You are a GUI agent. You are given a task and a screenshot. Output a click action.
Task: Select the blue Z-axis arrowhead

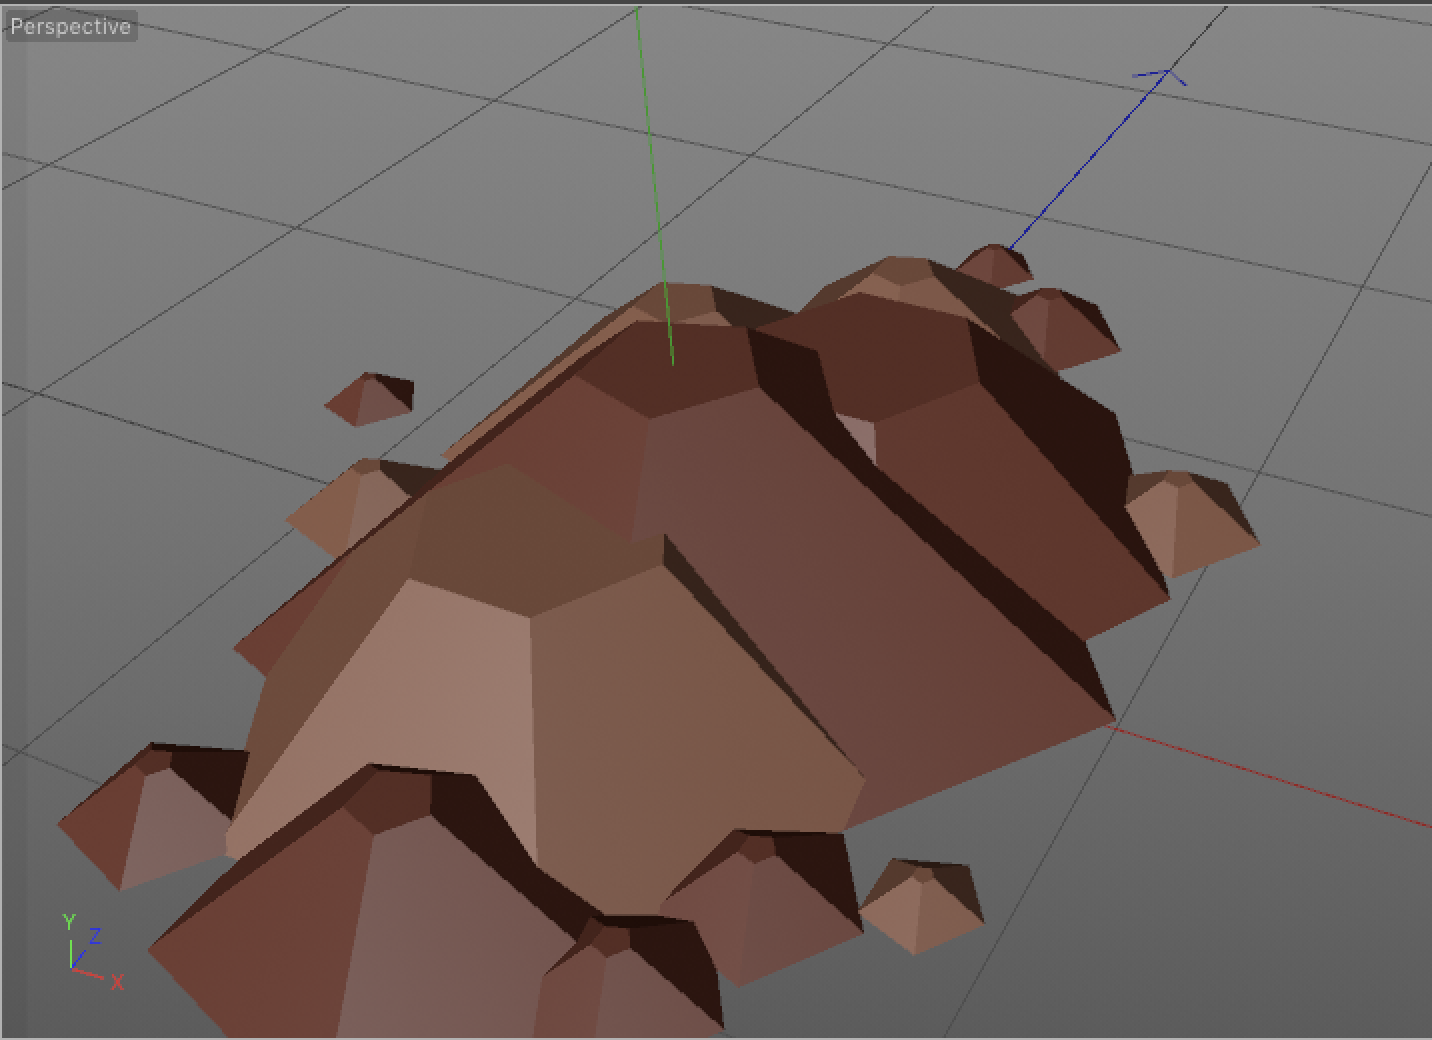coord(1160,76)
